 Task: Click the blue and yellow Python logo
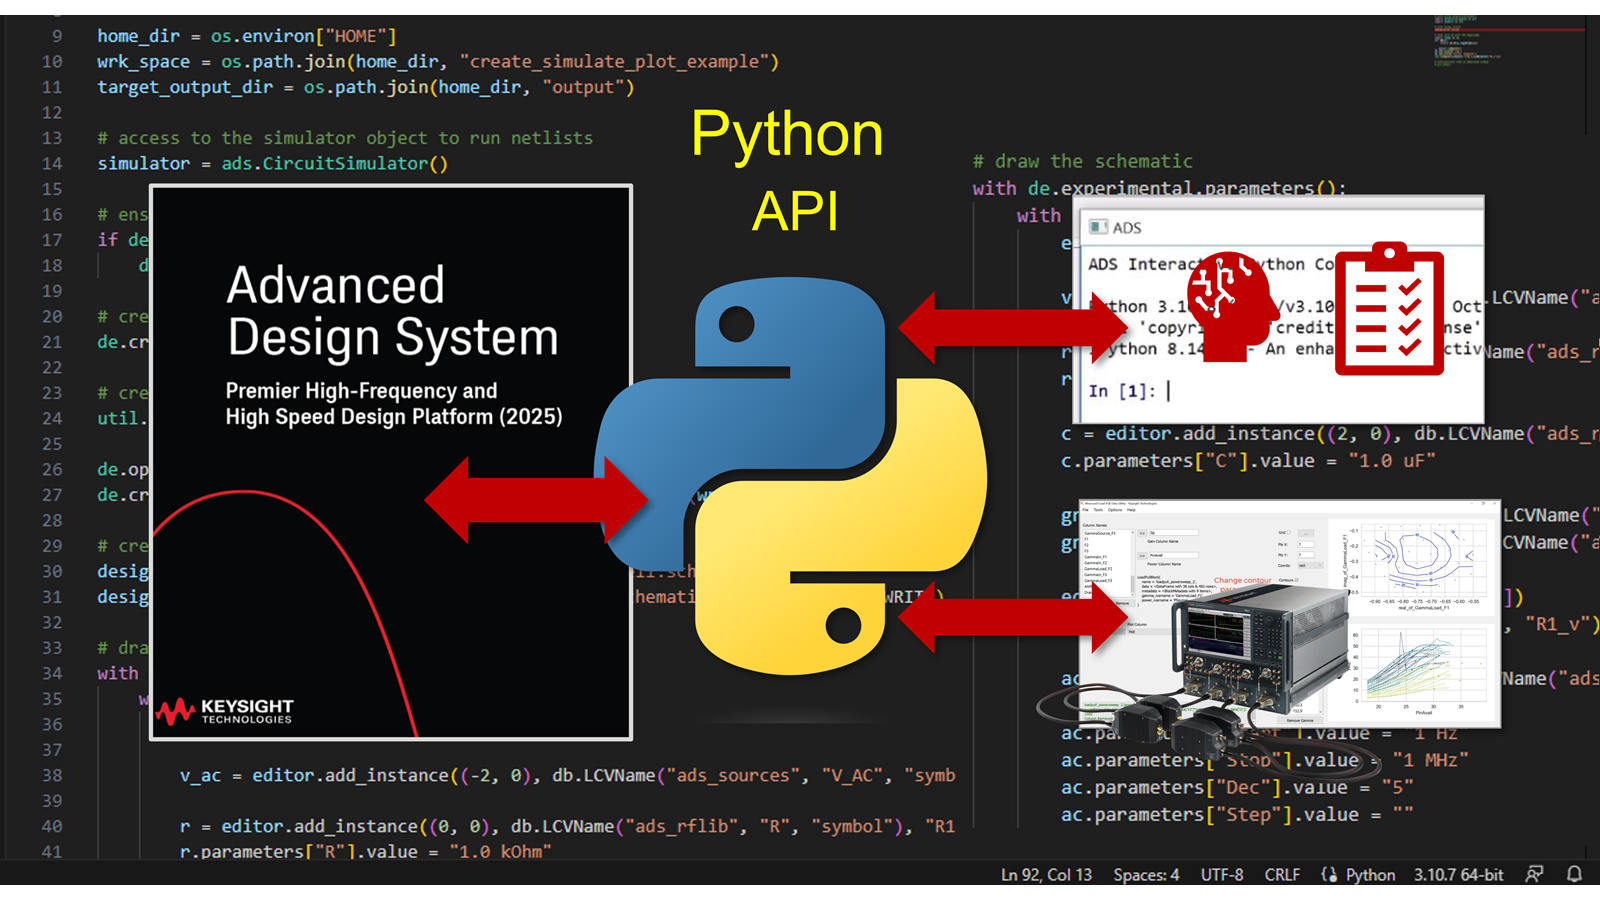point(790,475)
